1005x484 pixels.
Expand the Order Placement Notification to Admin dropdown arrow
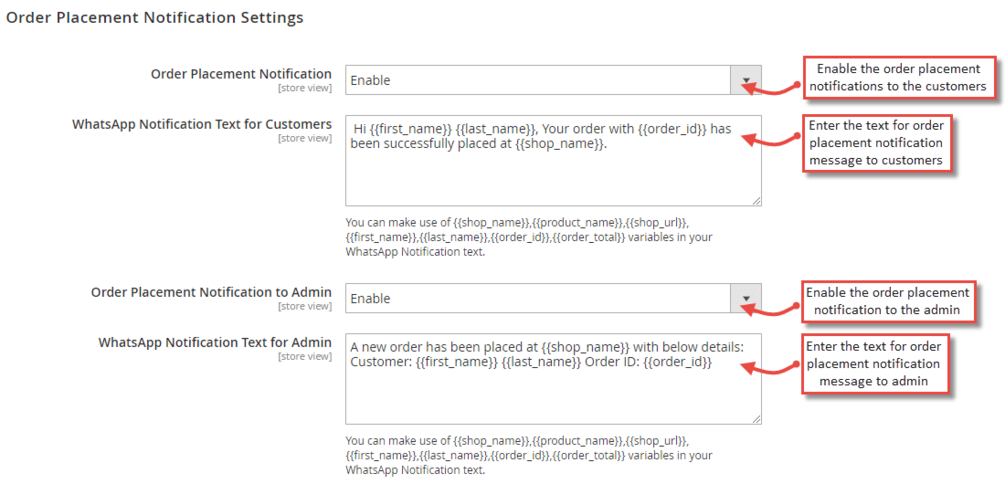(746, 299)
